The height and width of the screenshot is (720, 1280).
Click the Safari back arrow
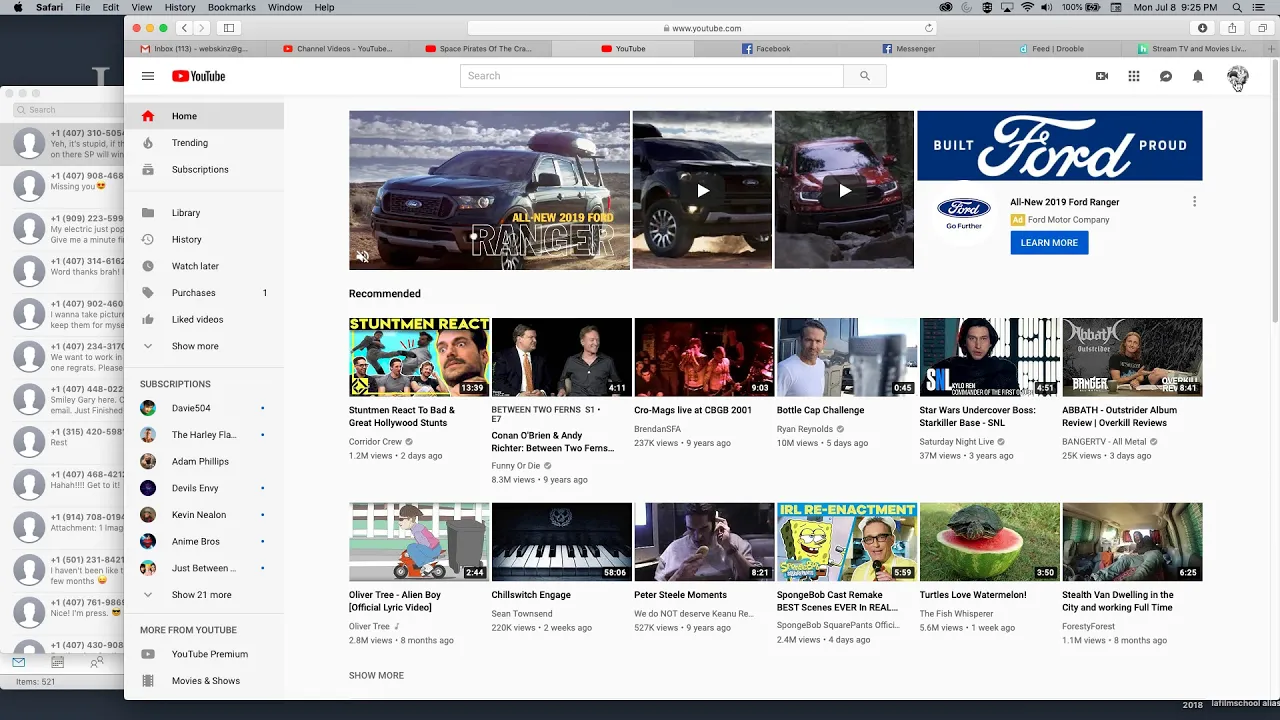(183, 28)
